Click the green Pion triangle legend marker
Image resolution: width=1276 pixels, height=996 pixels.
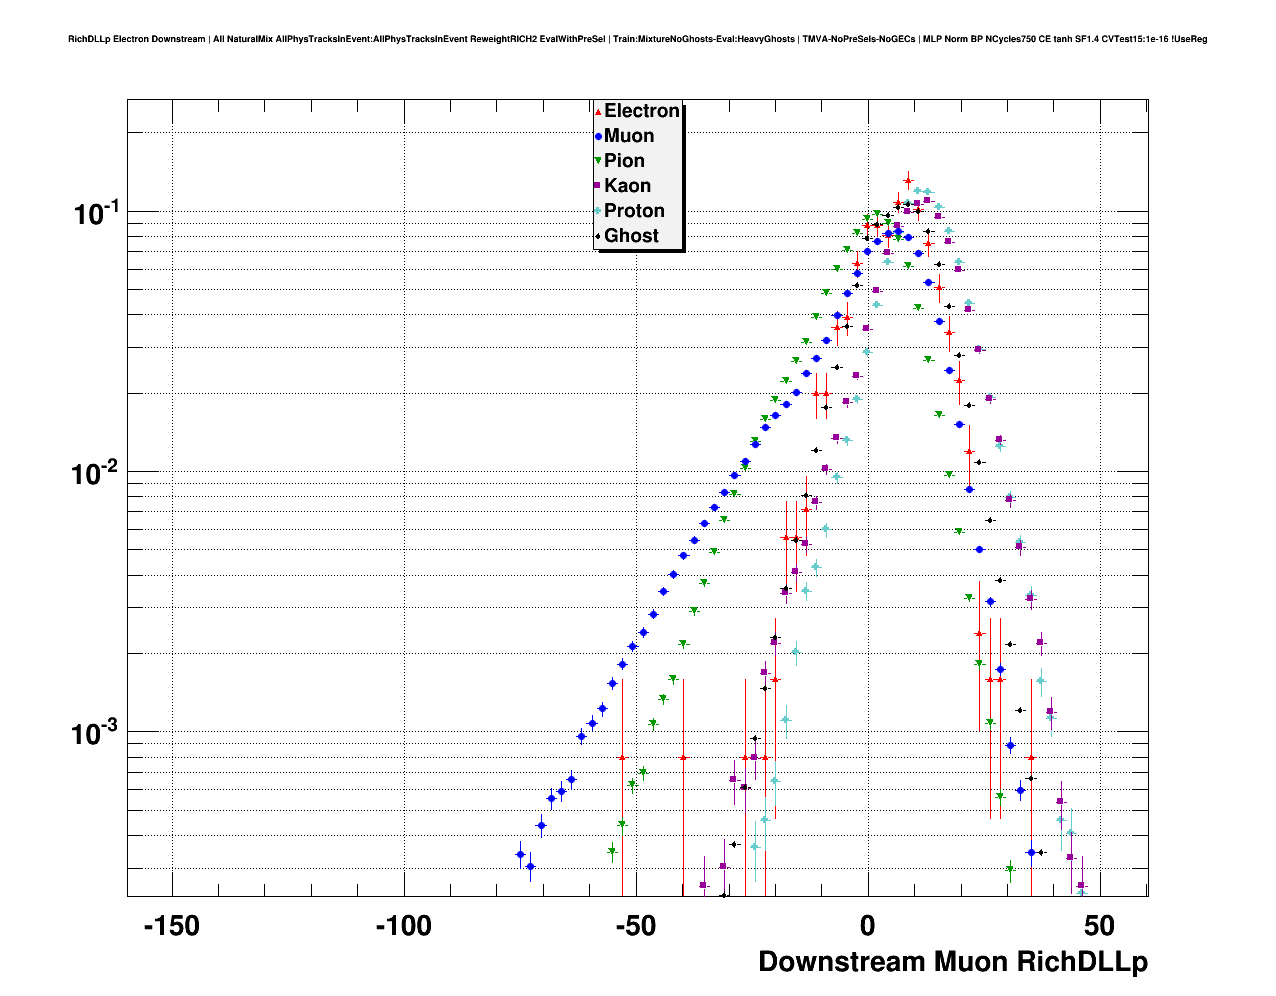tap(598, 161)
